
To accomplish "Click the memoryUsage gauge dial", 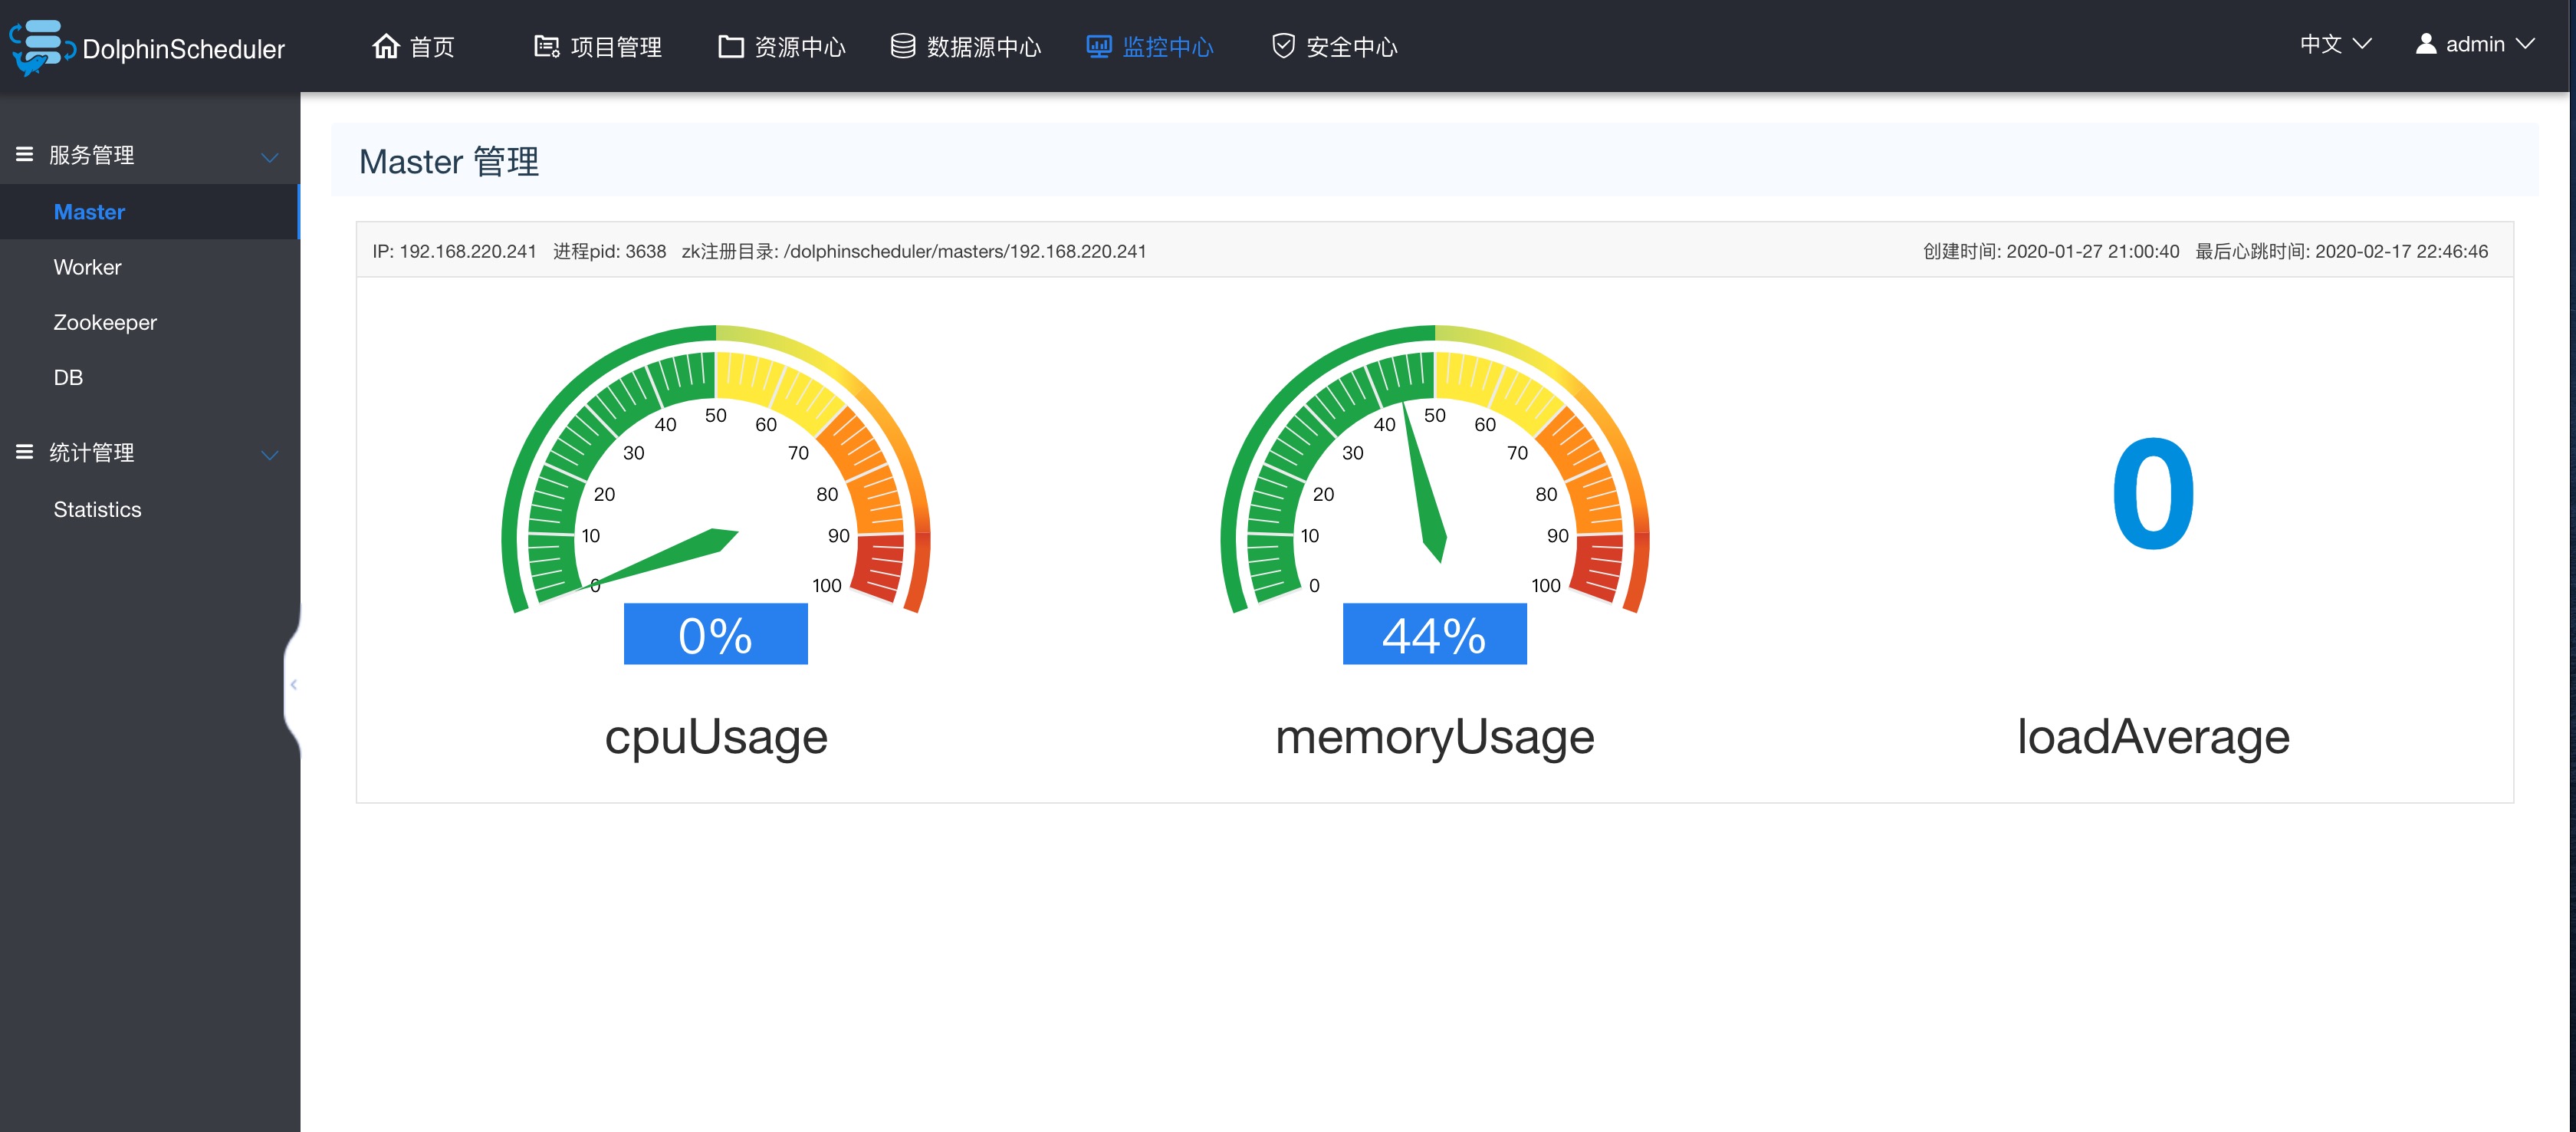I will click(1435, 470).
